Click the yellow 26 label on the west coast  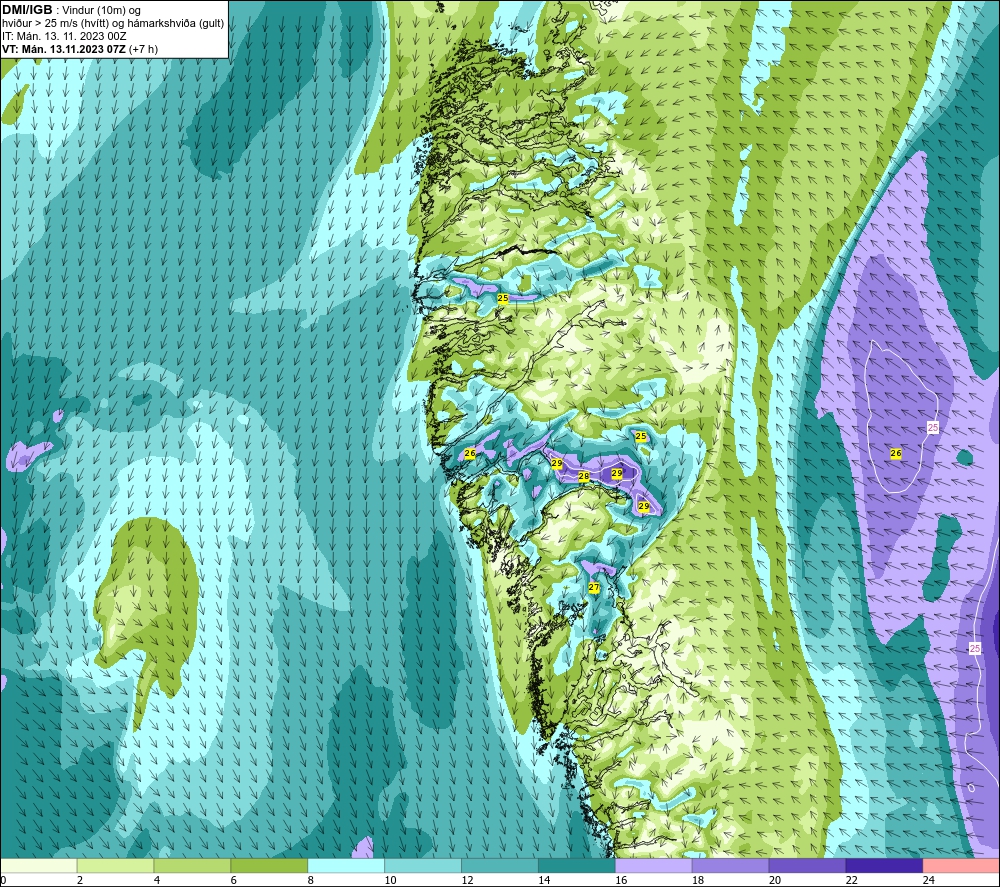pyautogui.click(x=470, y=453)
